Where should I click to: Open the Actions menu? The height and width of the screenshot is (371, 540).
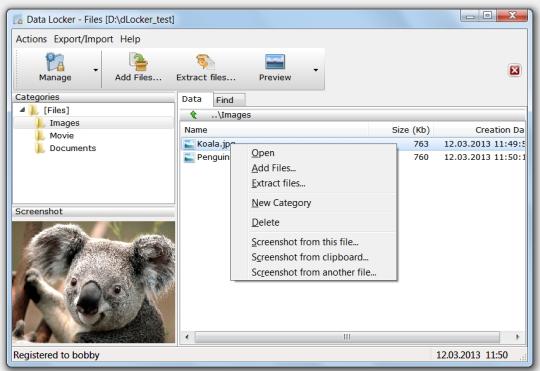(31, 39)
